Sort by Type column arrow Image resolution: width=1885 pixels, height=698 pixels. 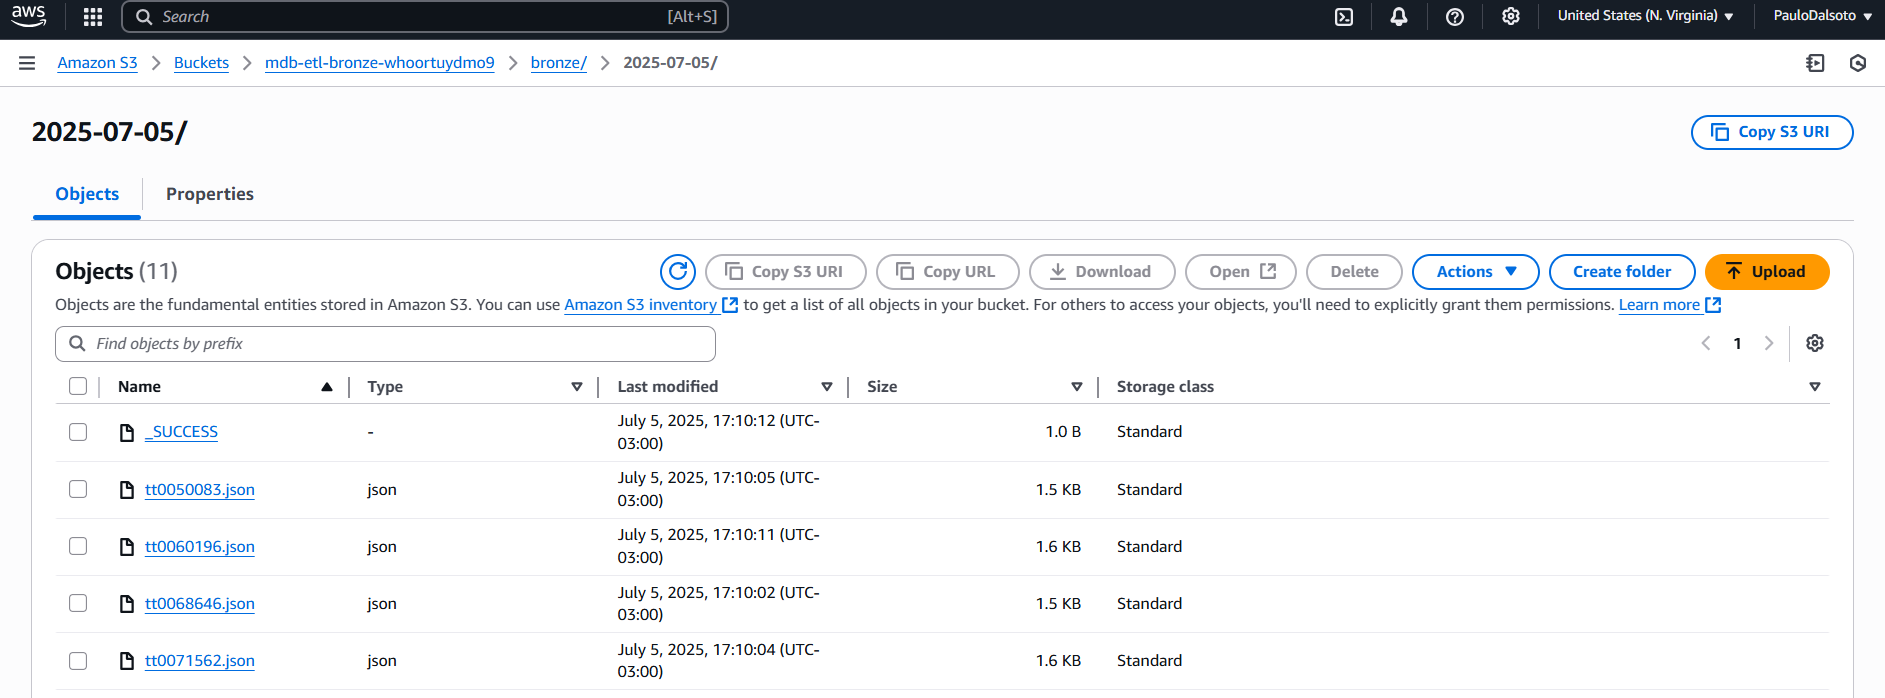577,387
